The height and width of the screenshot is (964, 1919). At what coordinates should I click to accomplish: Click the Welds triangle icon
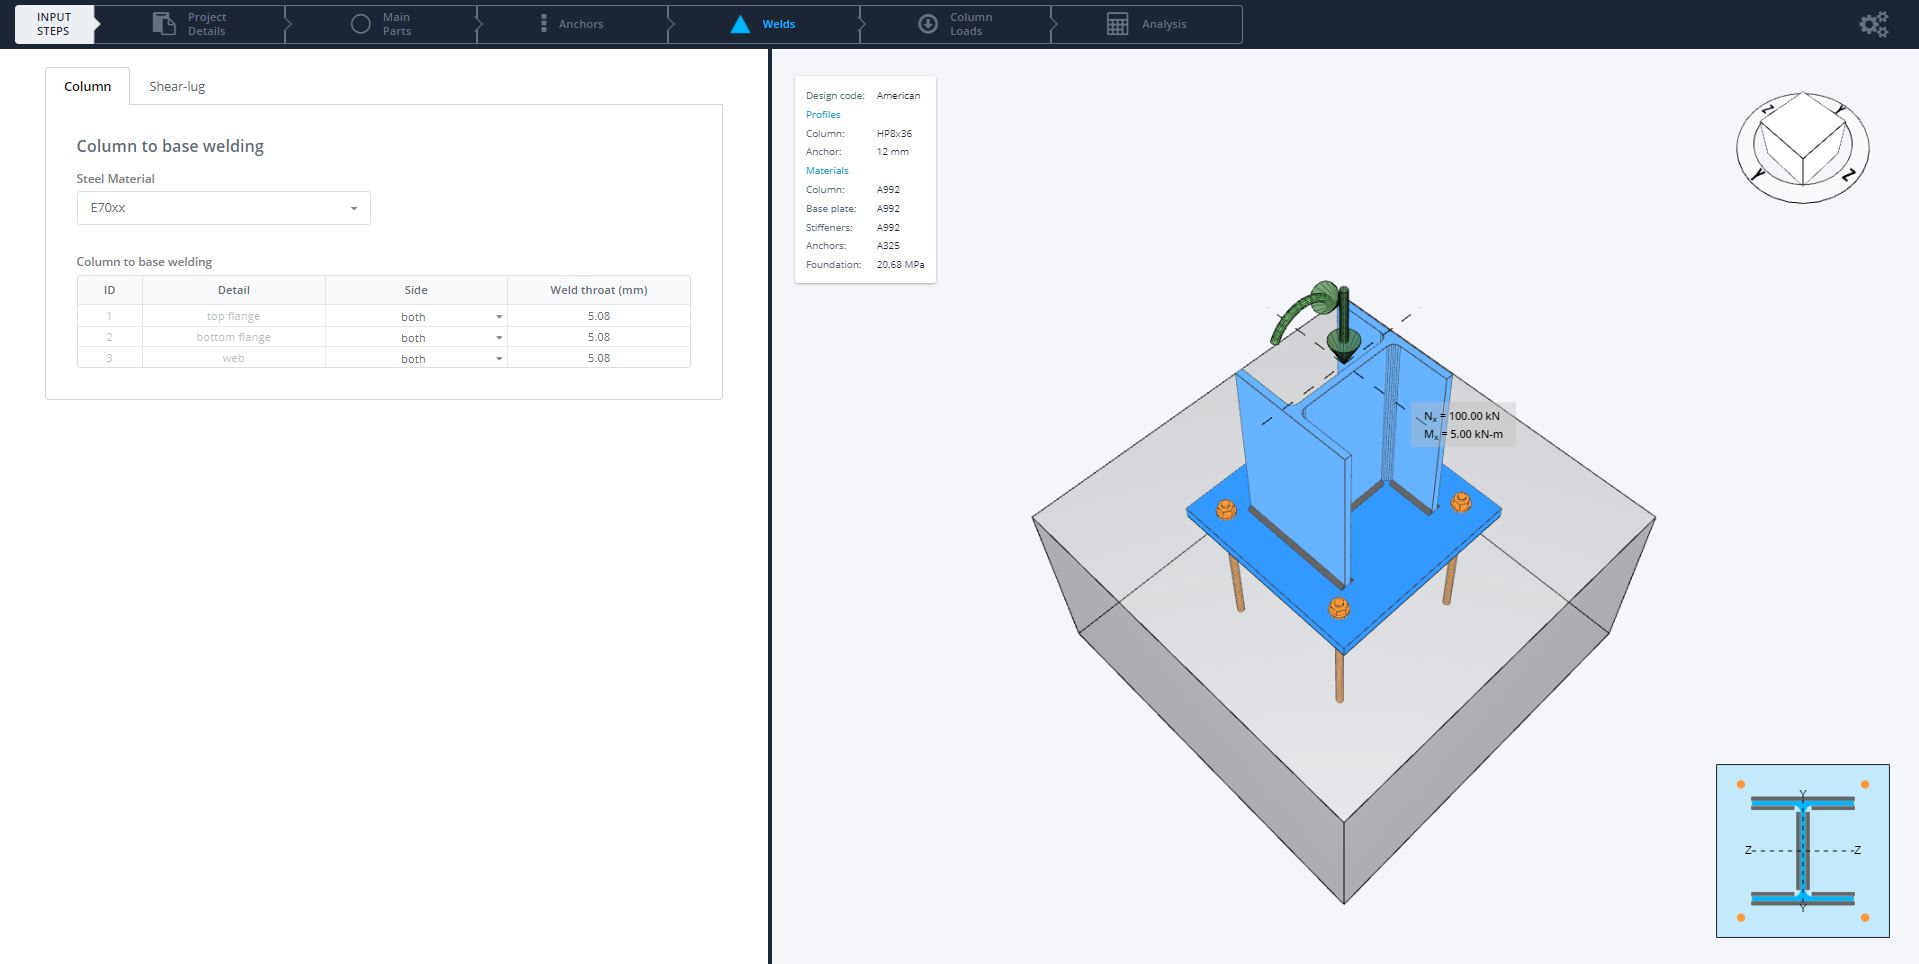click(x=740, y=24)
